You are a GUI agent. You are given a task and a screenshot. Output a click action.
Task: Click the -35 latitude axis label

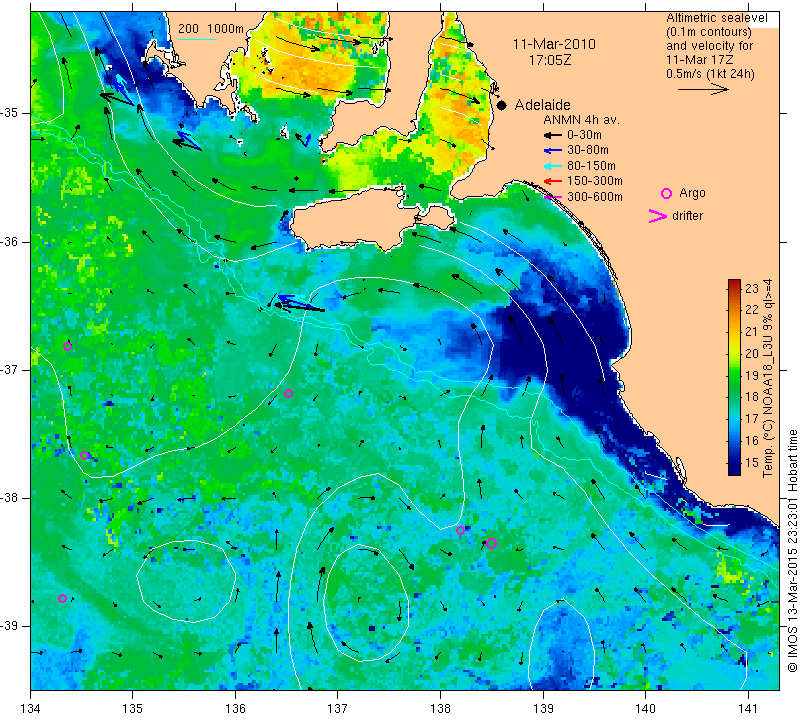10,113
